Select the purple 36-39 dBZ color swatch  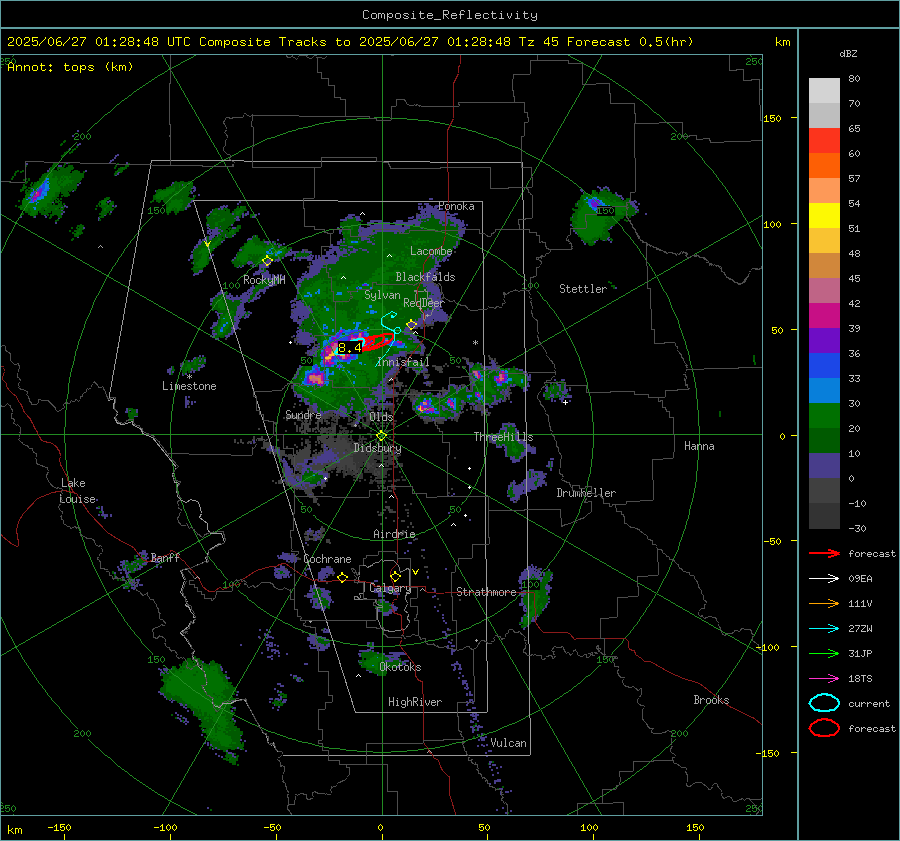click(x=824, y=340)
